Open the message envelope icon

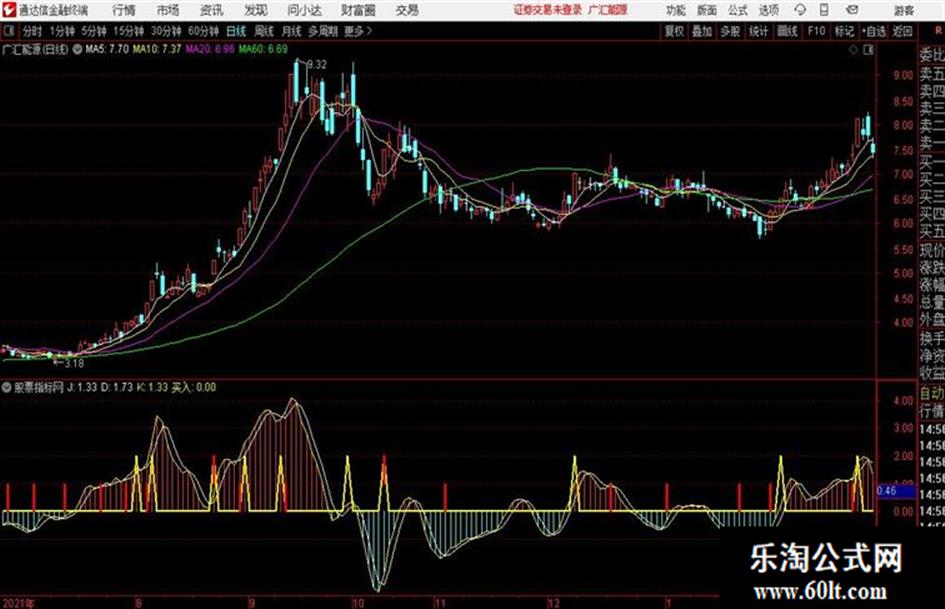coord(852,10)
